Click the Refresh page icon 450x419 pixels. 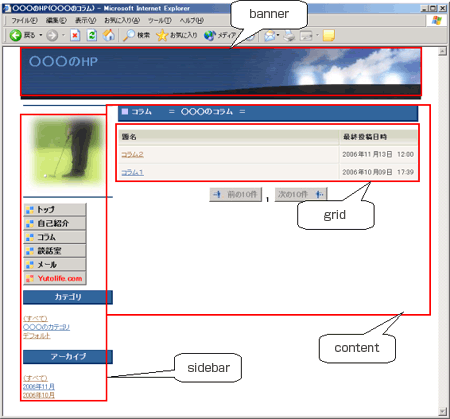click(x=92, y=35)
